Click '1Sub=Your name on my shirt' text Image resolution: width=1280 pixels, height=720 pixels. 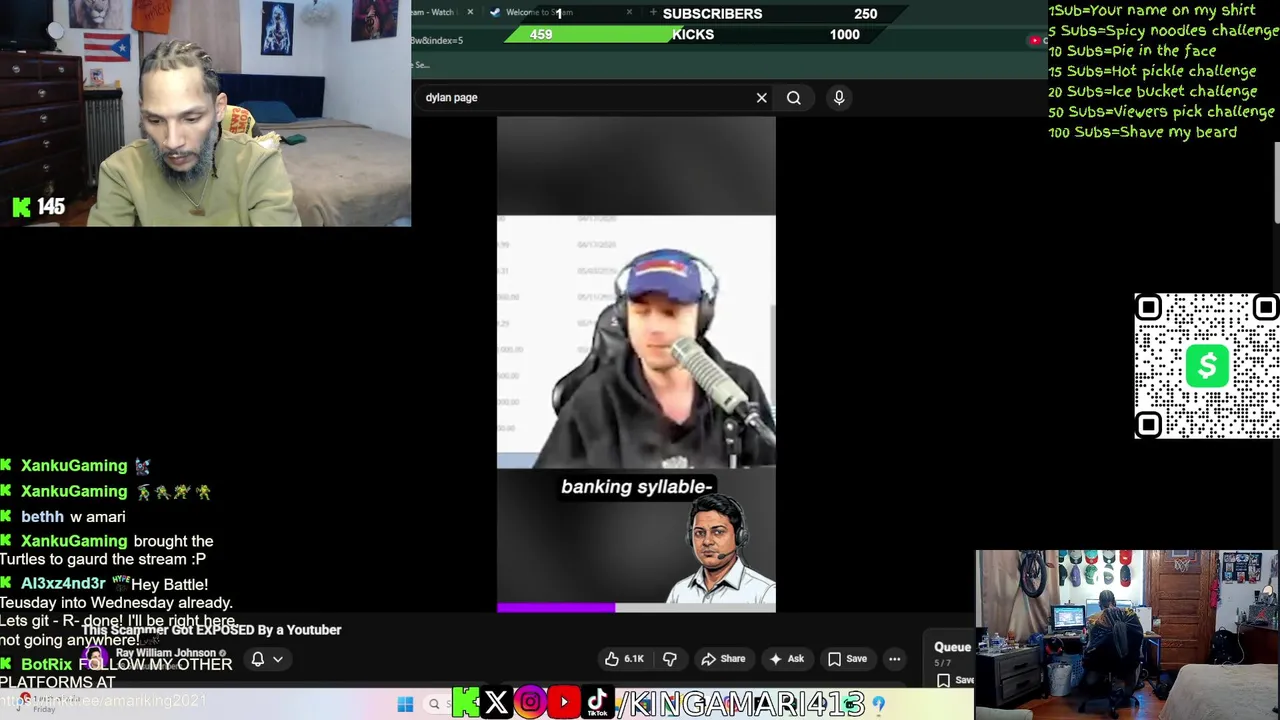[x=1152, y=10]
